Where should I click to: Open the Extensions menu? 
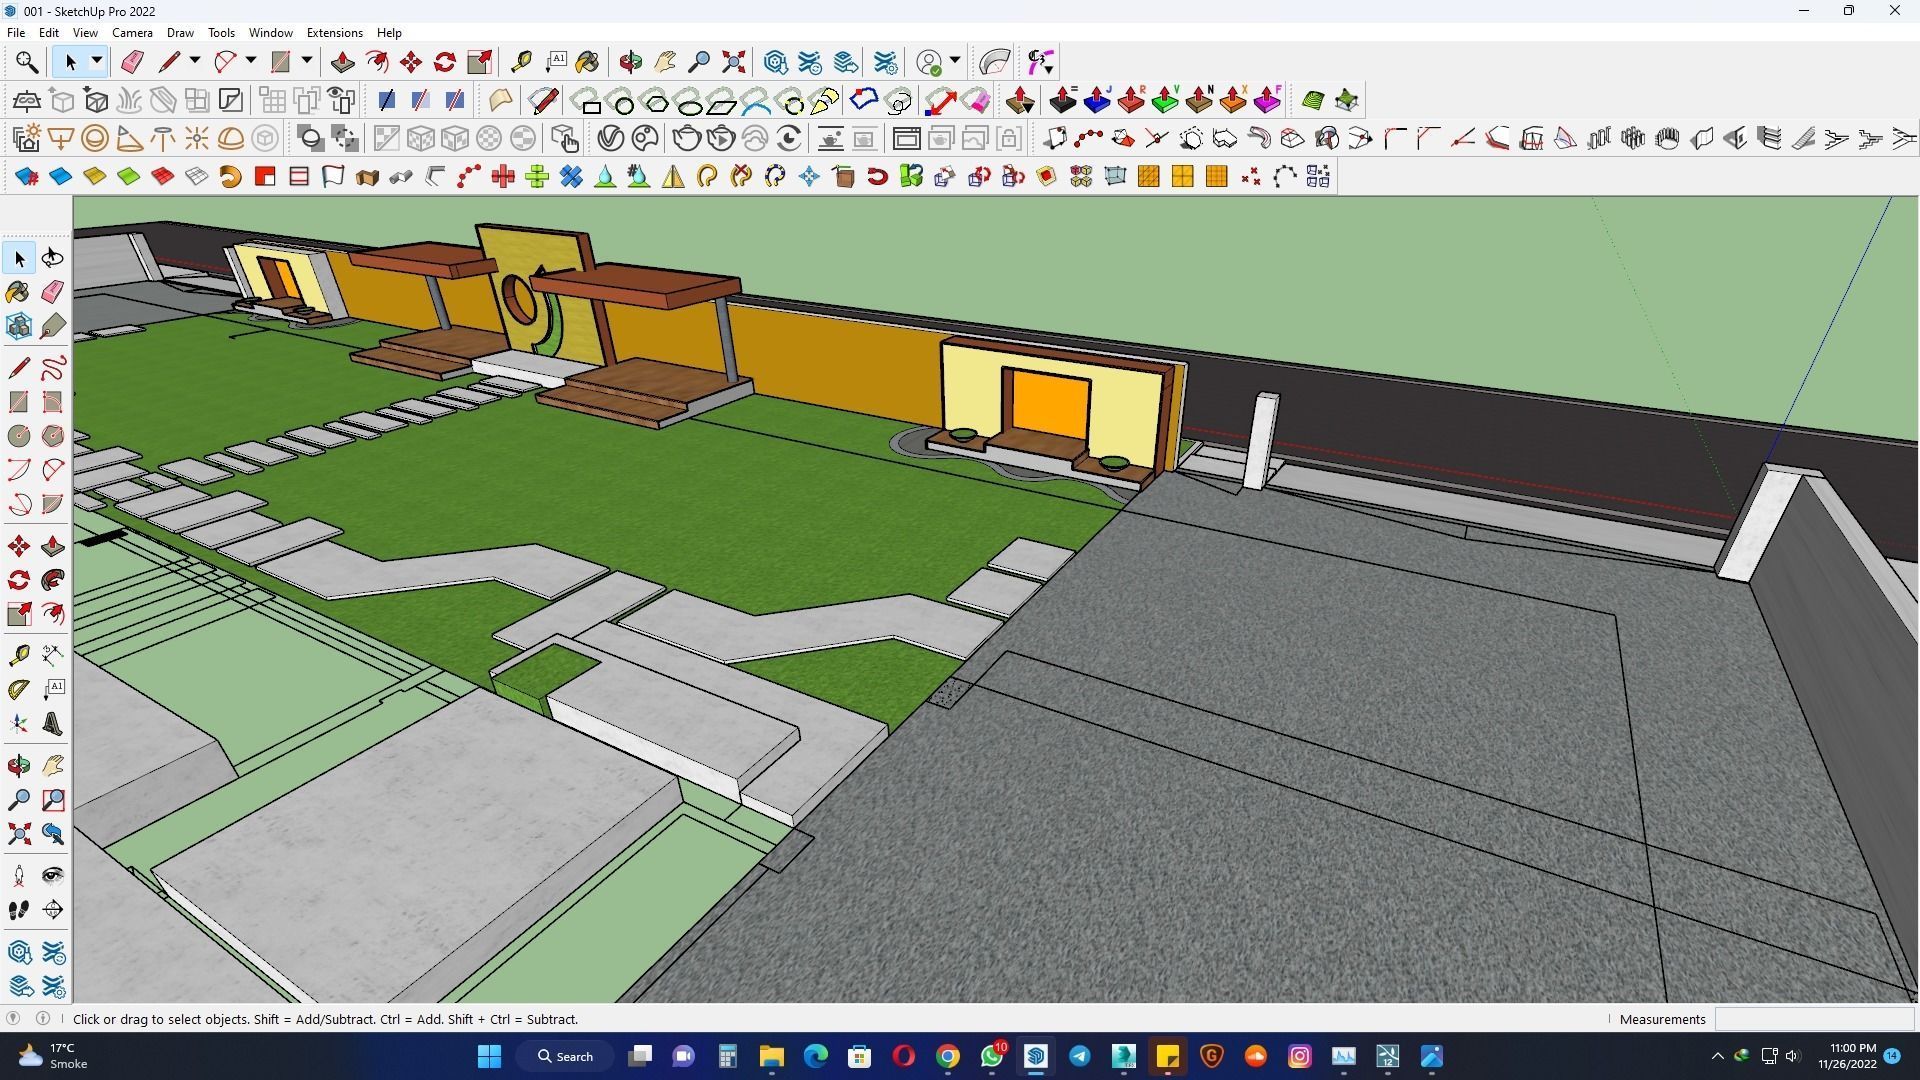[334, 33]
